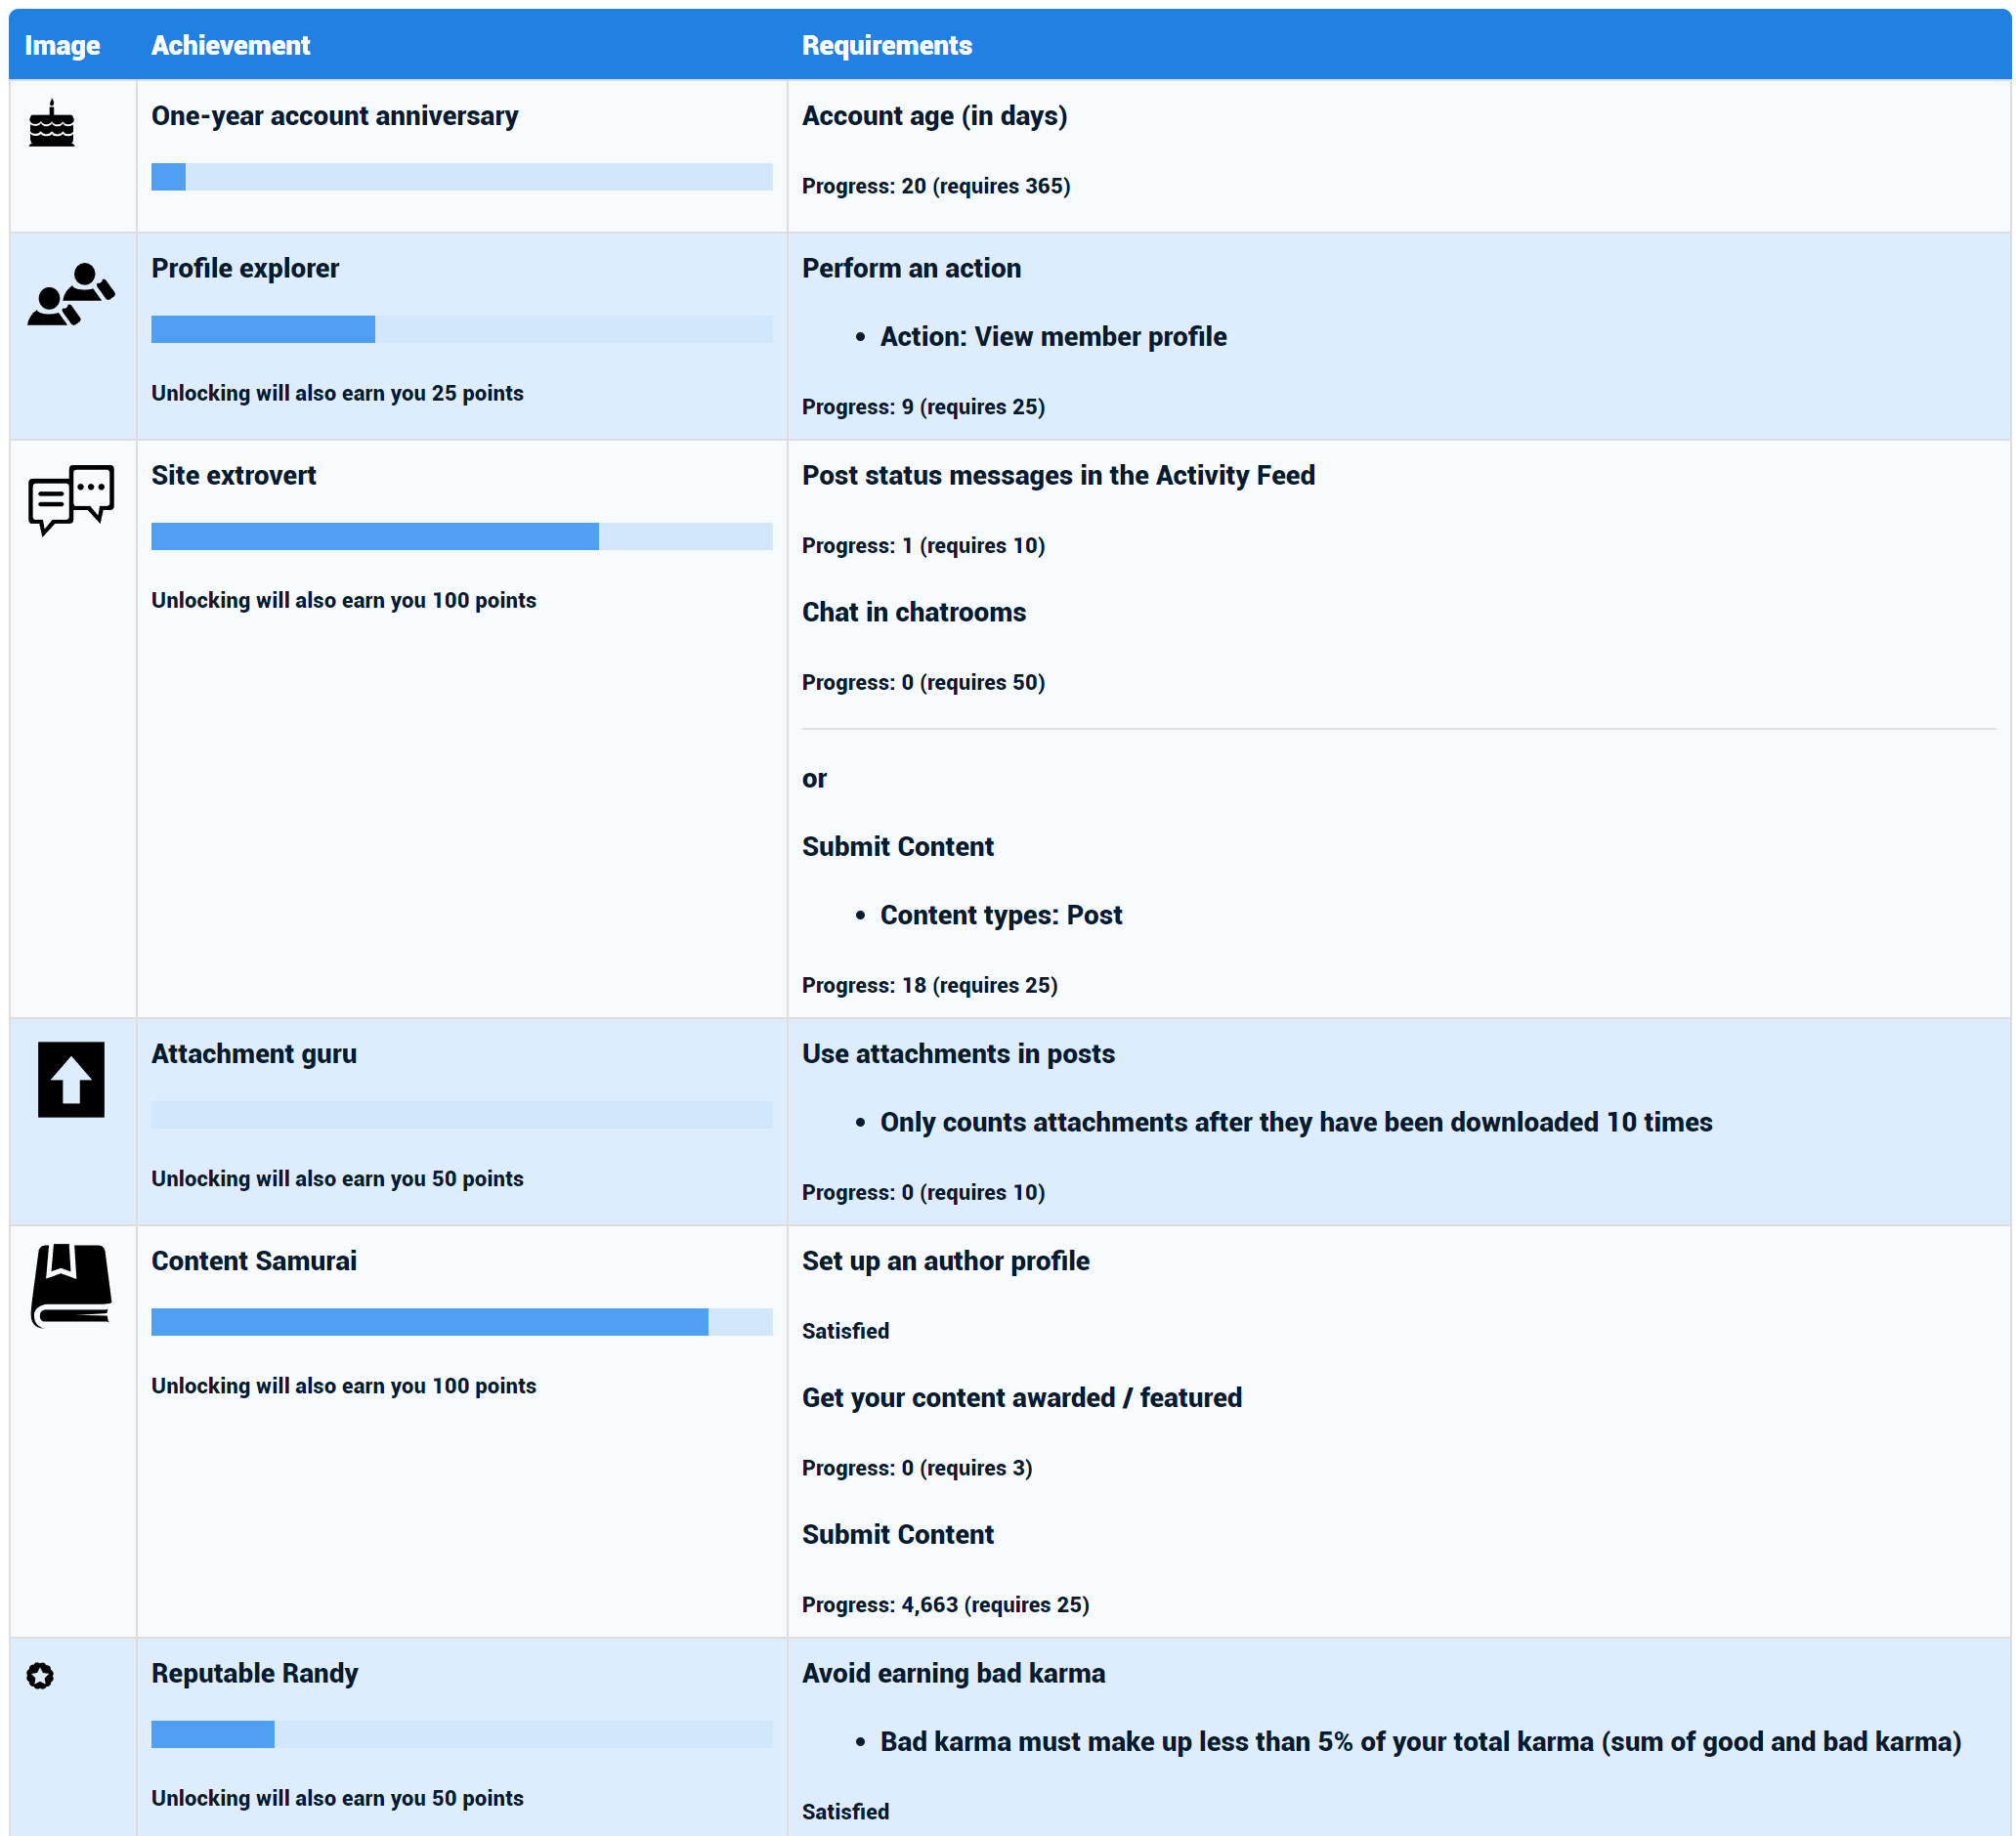Click the Profile explorer people icon
2016x1836 pixels.
pos(70,294)
